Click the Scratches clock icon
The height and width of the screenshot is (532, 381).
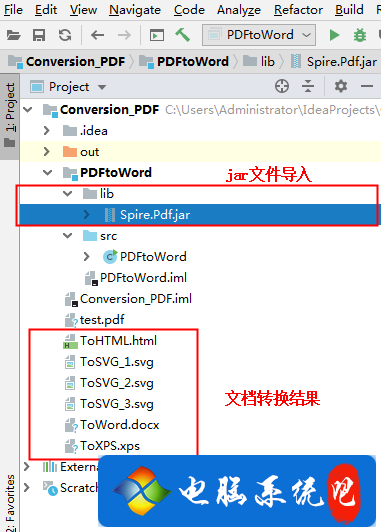coord(50,488)
